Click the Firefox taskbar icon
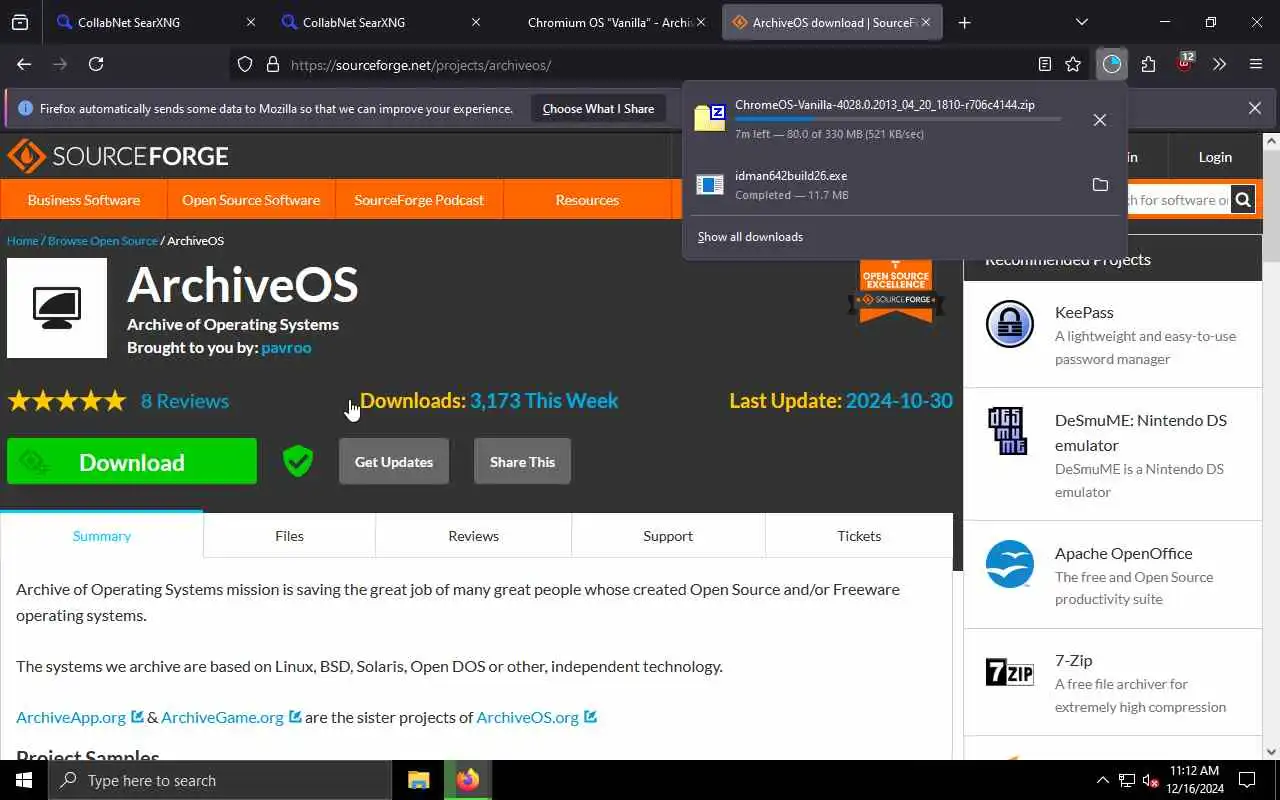Image resolution: width=1280 pixels, height=800 pixels. [467, 780]
